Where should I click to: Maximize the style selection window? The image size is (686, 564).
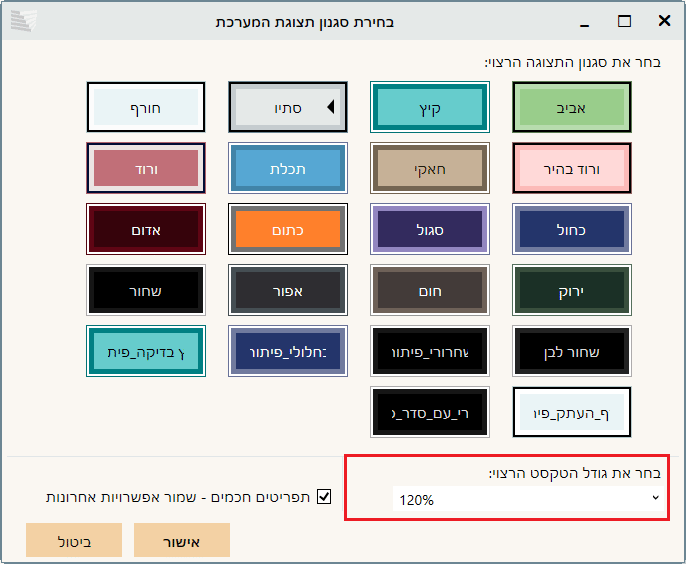pyautogui.click(x=624, y=21)
